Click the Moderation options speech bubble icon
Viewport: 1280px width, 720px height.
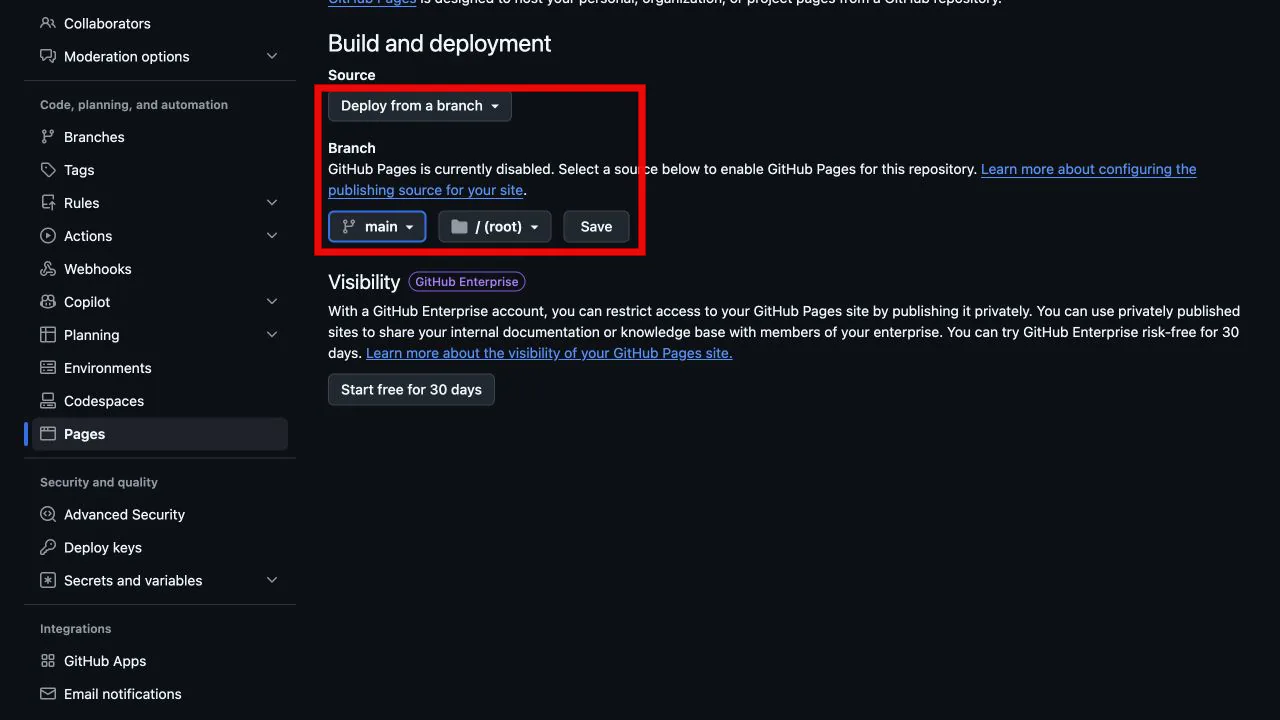coord(48,56)
